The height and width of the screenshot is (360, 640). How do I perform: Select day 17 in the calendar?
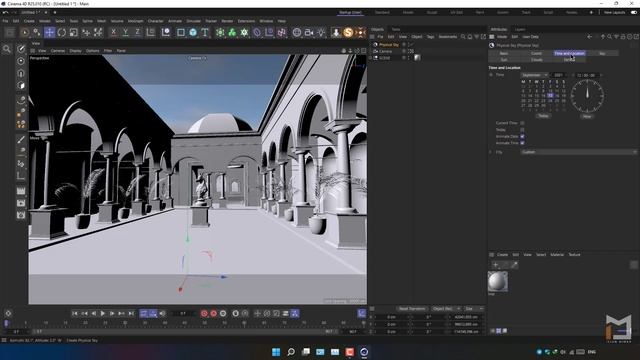550,95
